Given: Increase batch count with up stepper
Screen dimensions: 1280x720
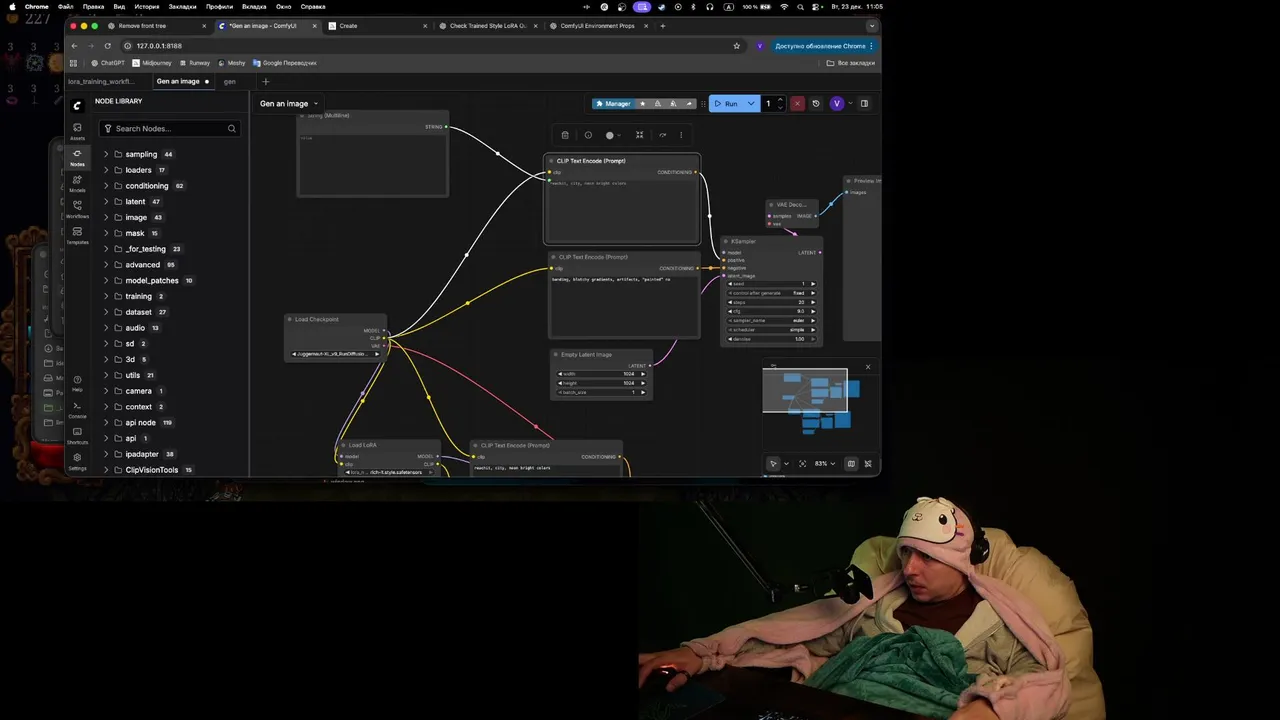Looking at the screenshot, I should [x=781, y=100].
